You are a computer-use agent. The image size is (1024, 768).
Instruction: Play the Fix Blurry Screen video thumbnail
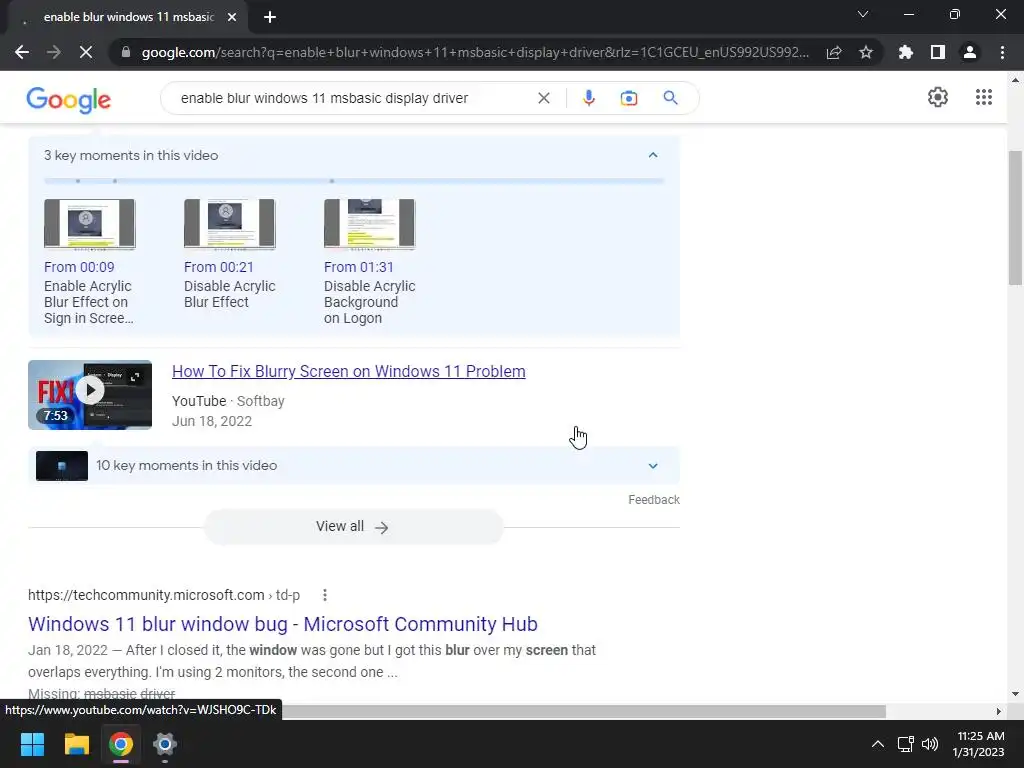coord(90,395)
